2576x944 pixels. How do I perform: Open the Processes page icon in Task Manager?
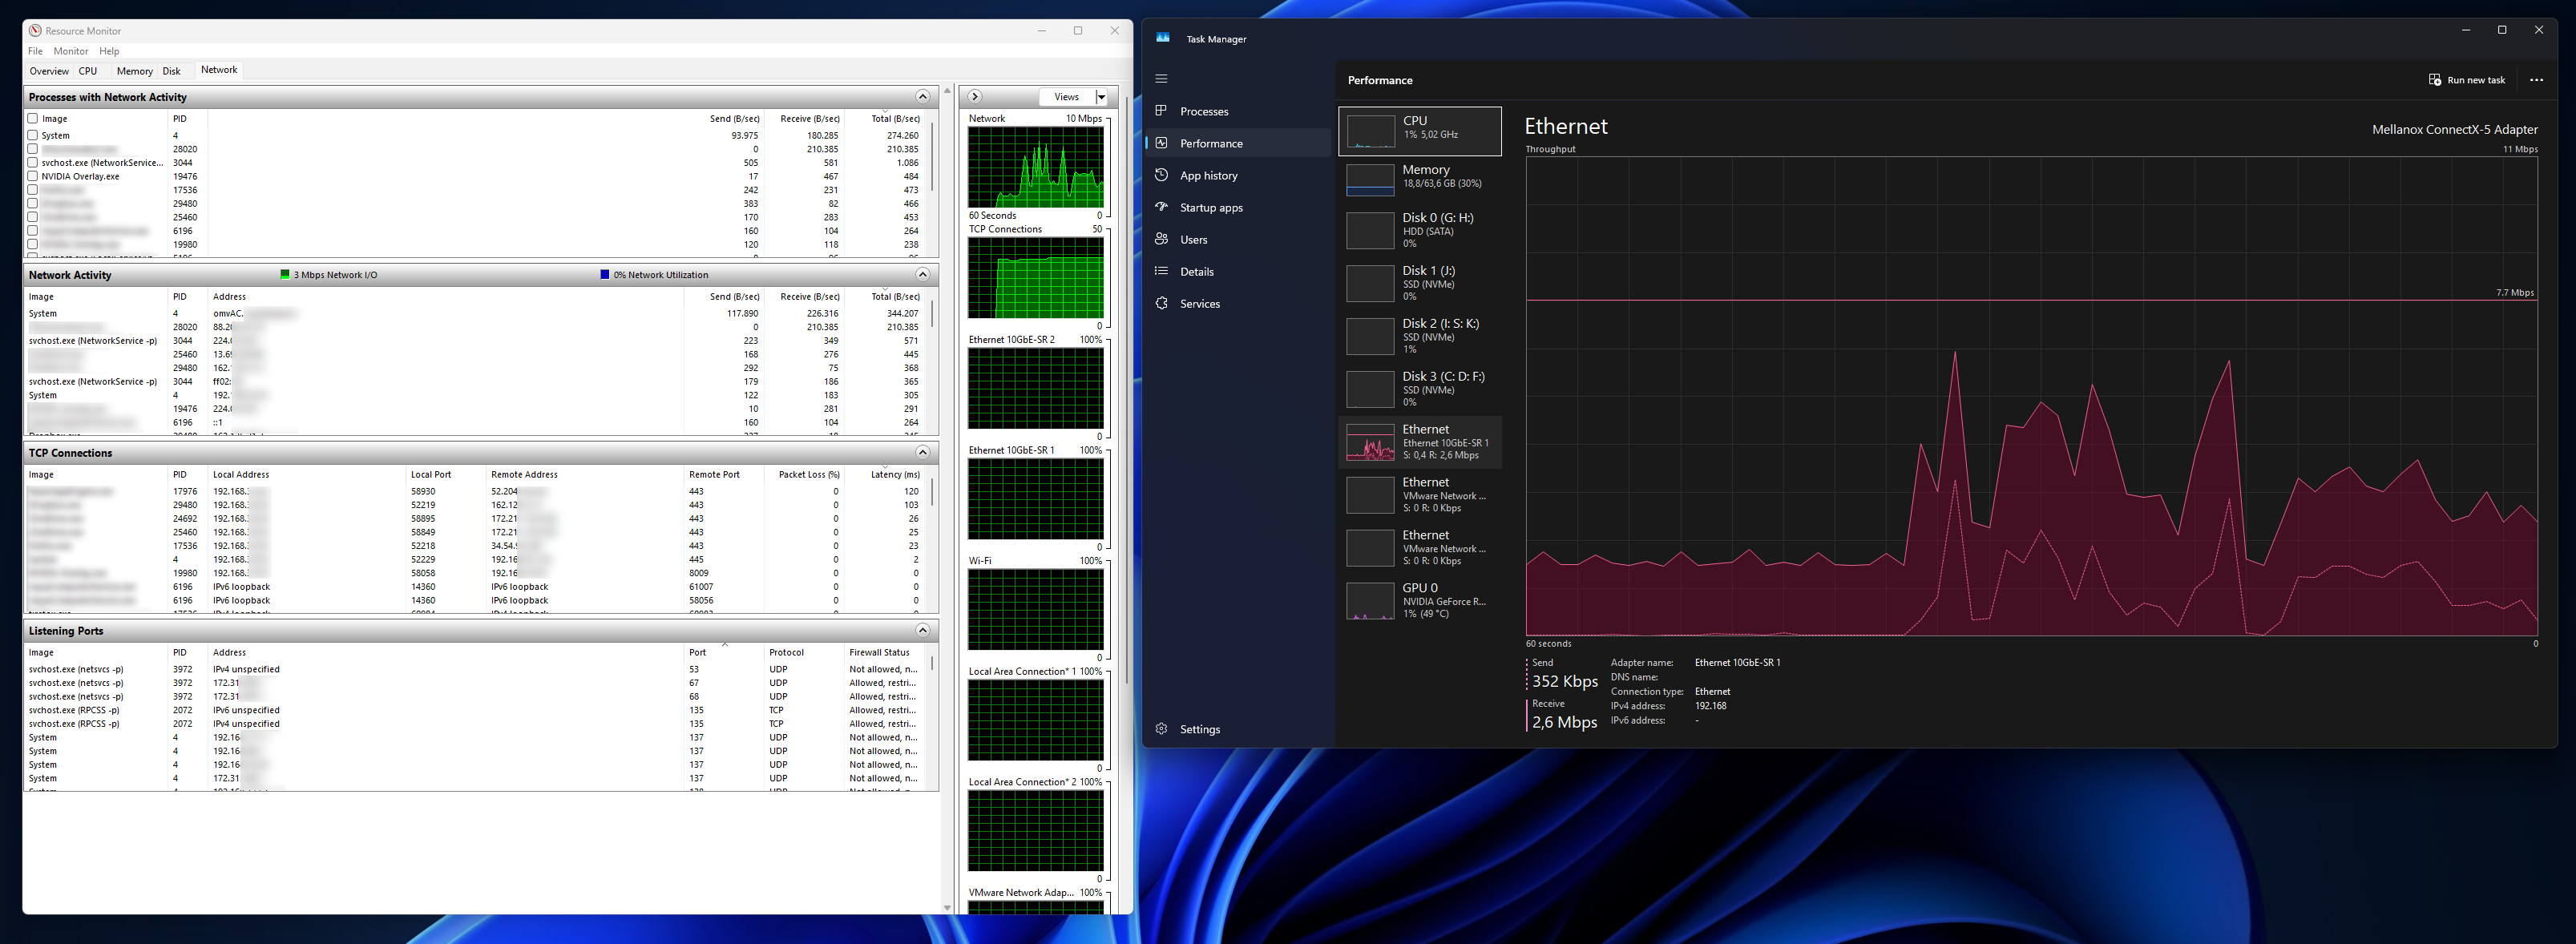coord(1161,111)
